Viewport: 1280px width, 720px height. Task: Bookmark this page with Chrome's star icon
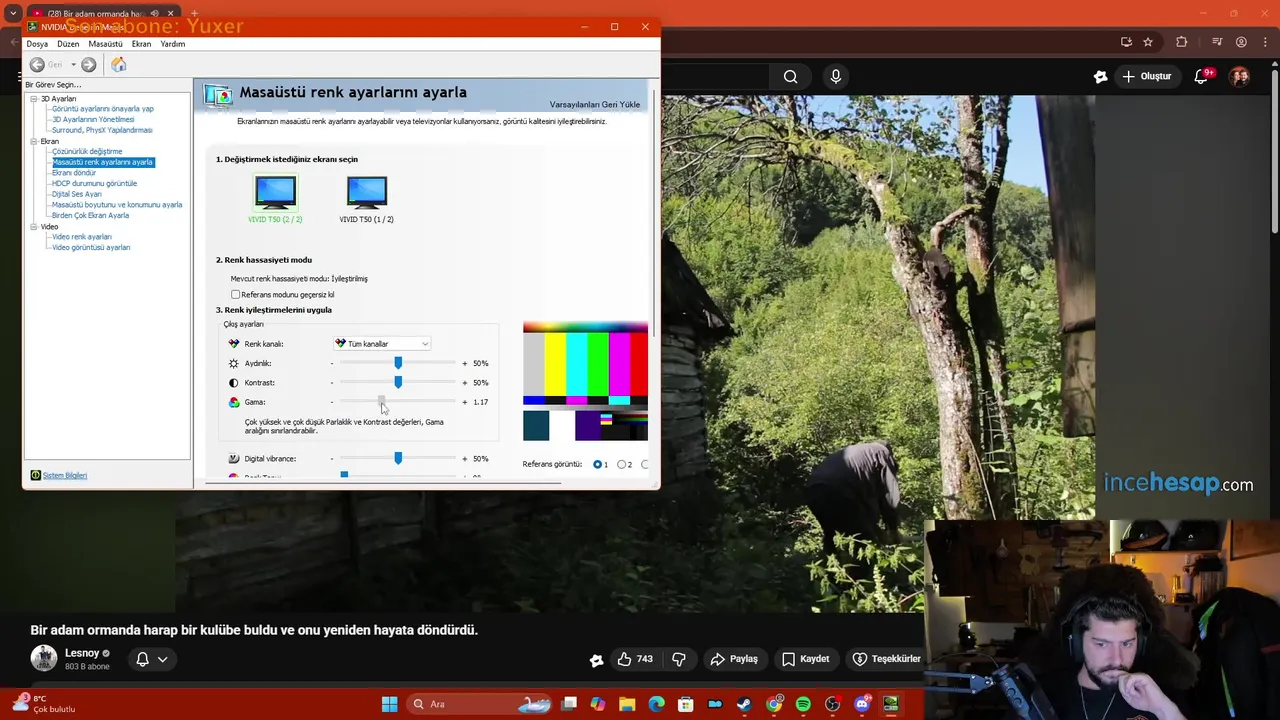click(1148, 42)
